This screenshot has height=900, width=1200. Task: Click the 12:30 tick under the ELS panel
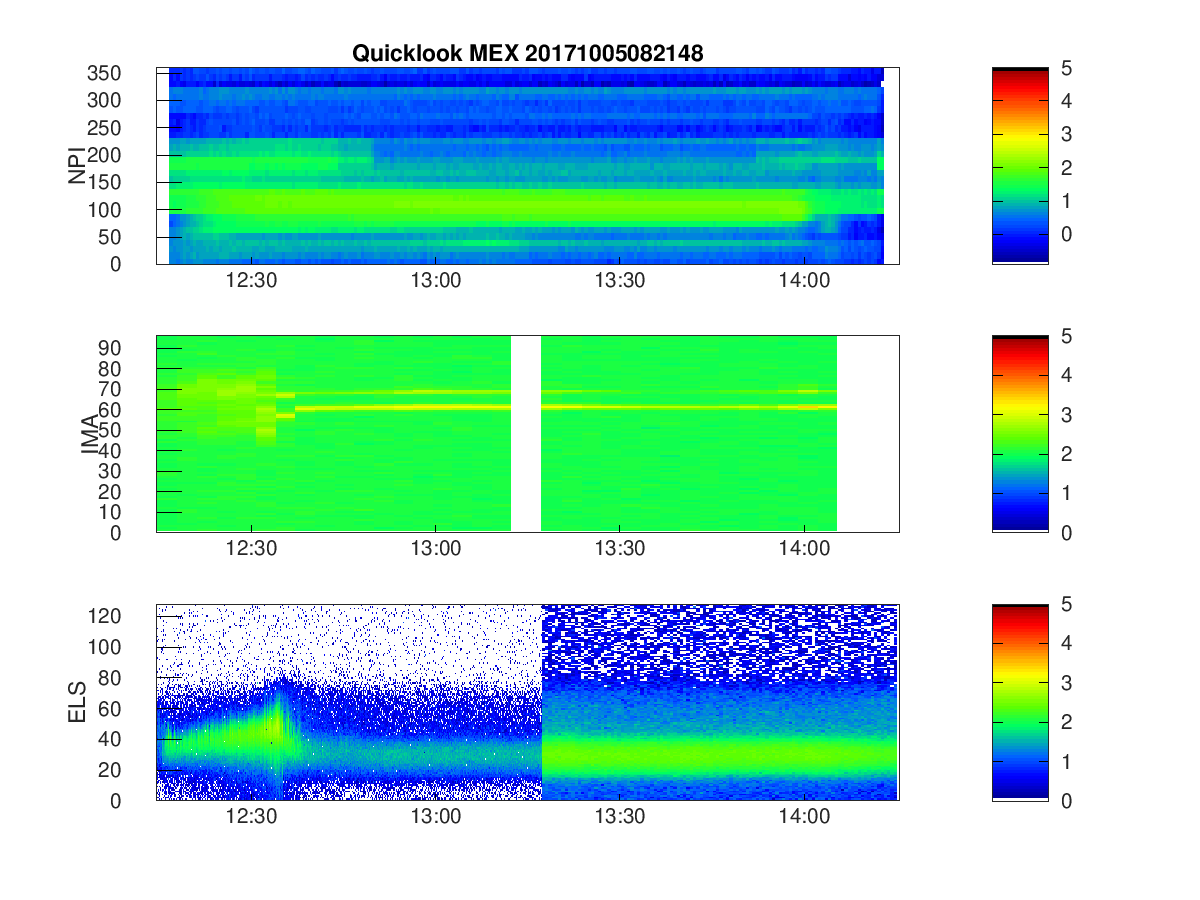click(x=251, y=818)
